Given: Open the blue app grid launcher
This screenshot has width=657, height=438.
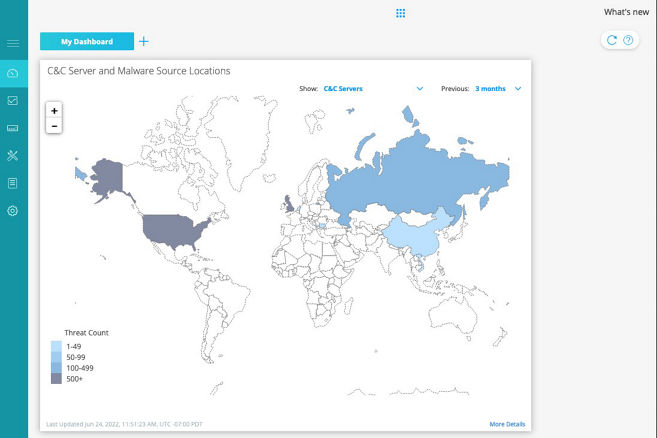Looking at the screenshot, I should tap(401, 13).
